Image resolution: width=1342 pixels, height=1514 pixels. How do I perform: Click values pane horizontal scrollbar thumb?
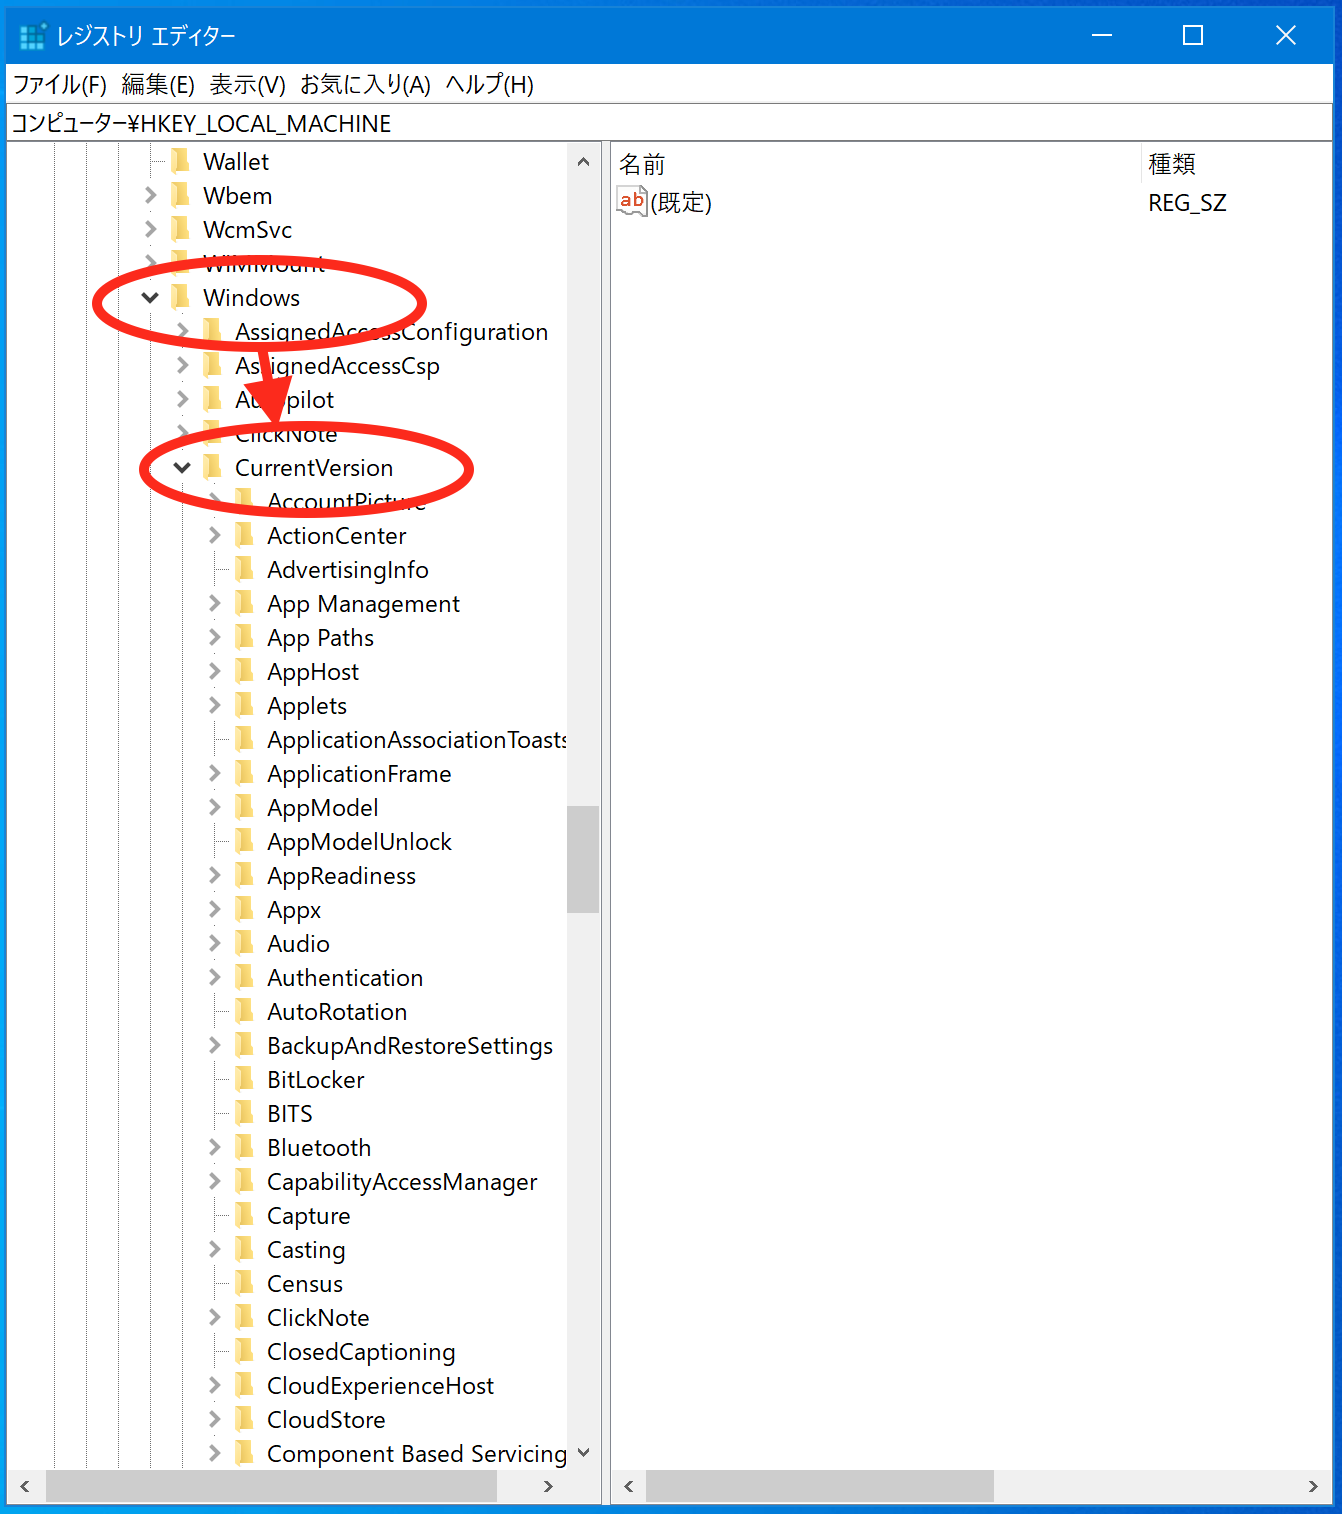[820, 1486]
